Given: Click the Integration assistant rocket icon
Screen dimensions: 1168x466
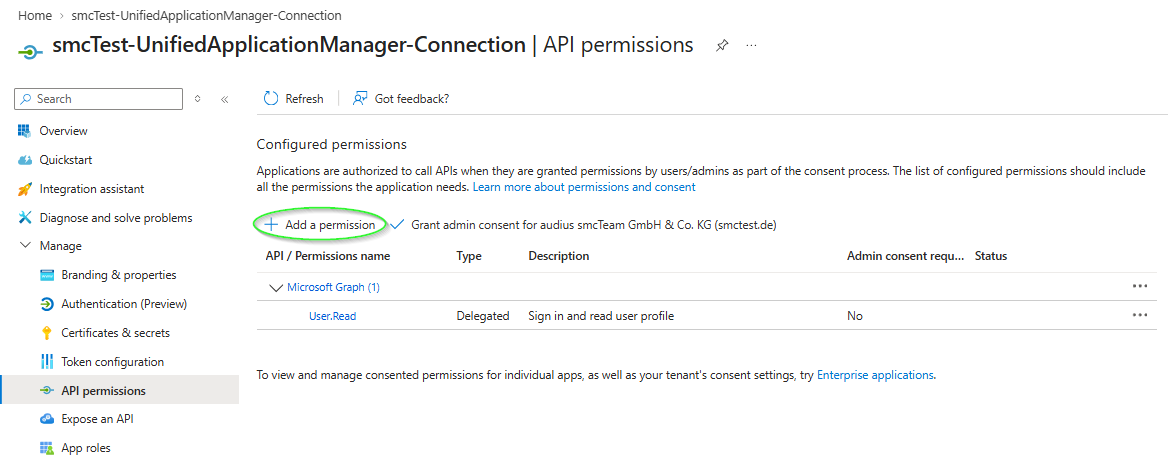Looking at the screenshot, I should coord(25,189).
